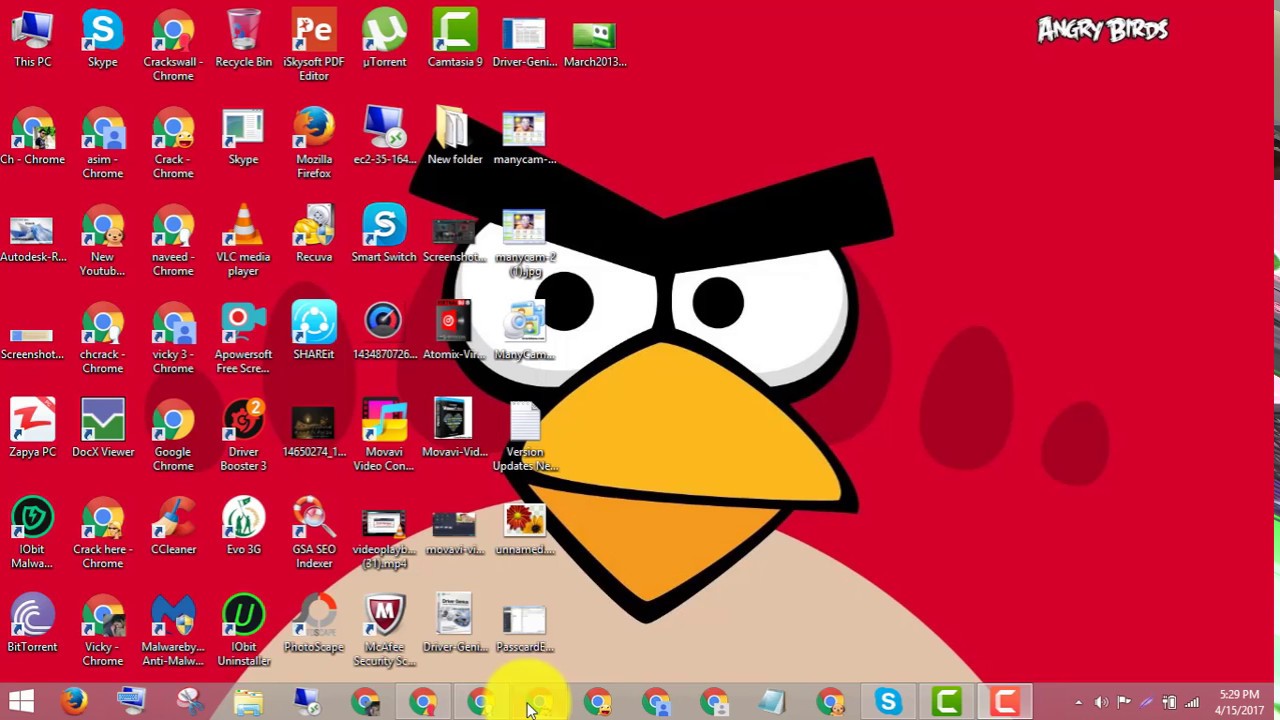Launch Zapya PC

pos(32,428)
